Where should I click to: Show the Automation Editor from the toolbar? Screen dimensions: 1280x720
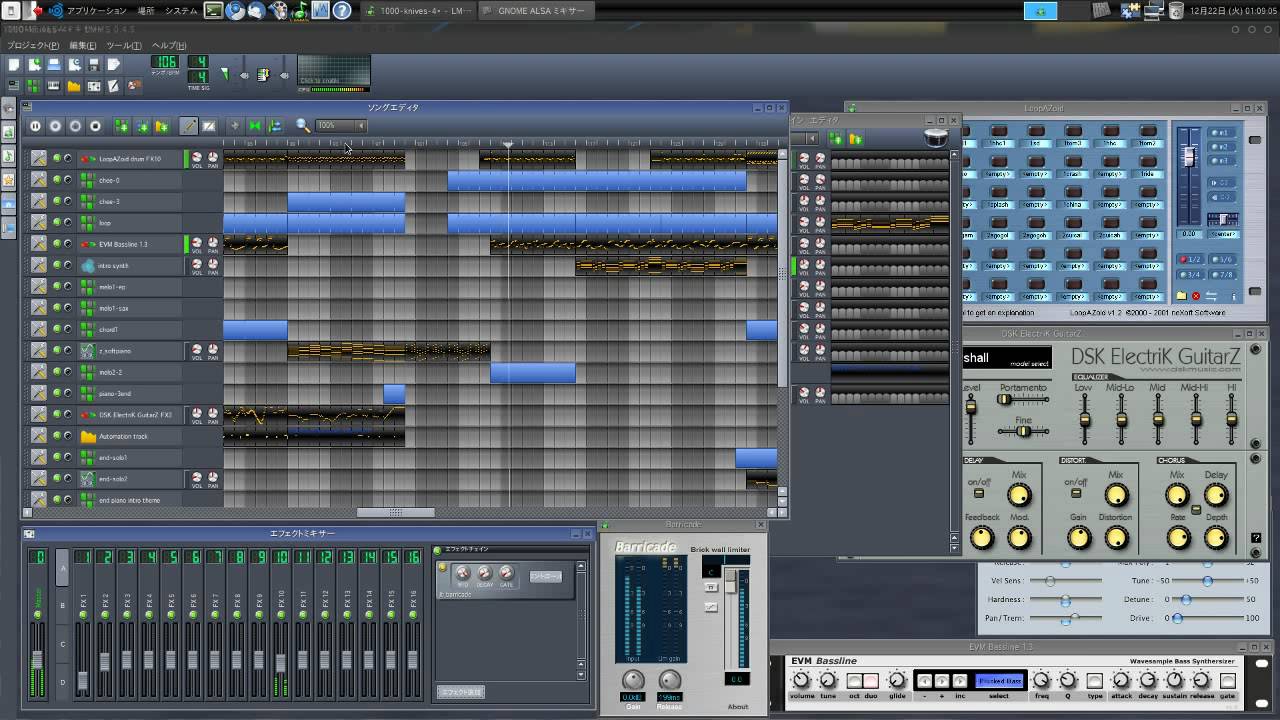point(74,86)
